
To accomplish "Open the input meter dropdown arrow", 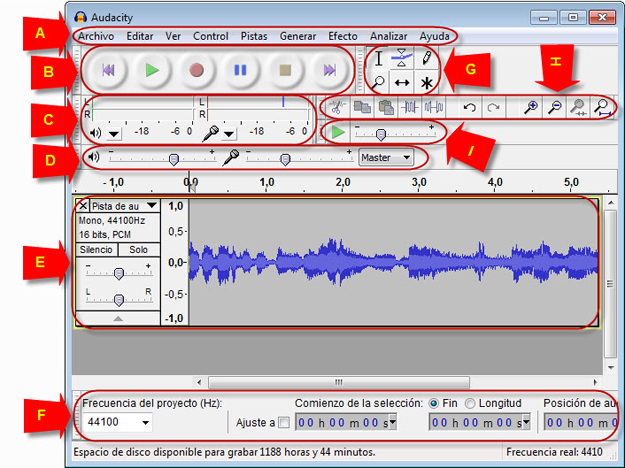I will [229, 134].
